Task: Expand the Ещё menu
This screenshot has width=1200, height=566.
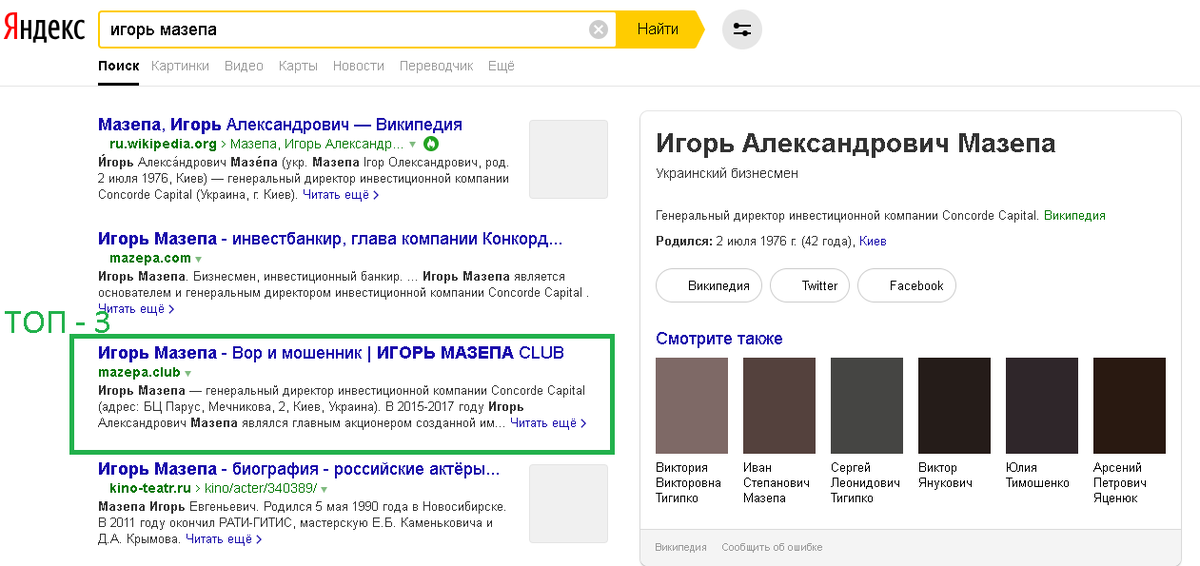Action: (501, 66)
